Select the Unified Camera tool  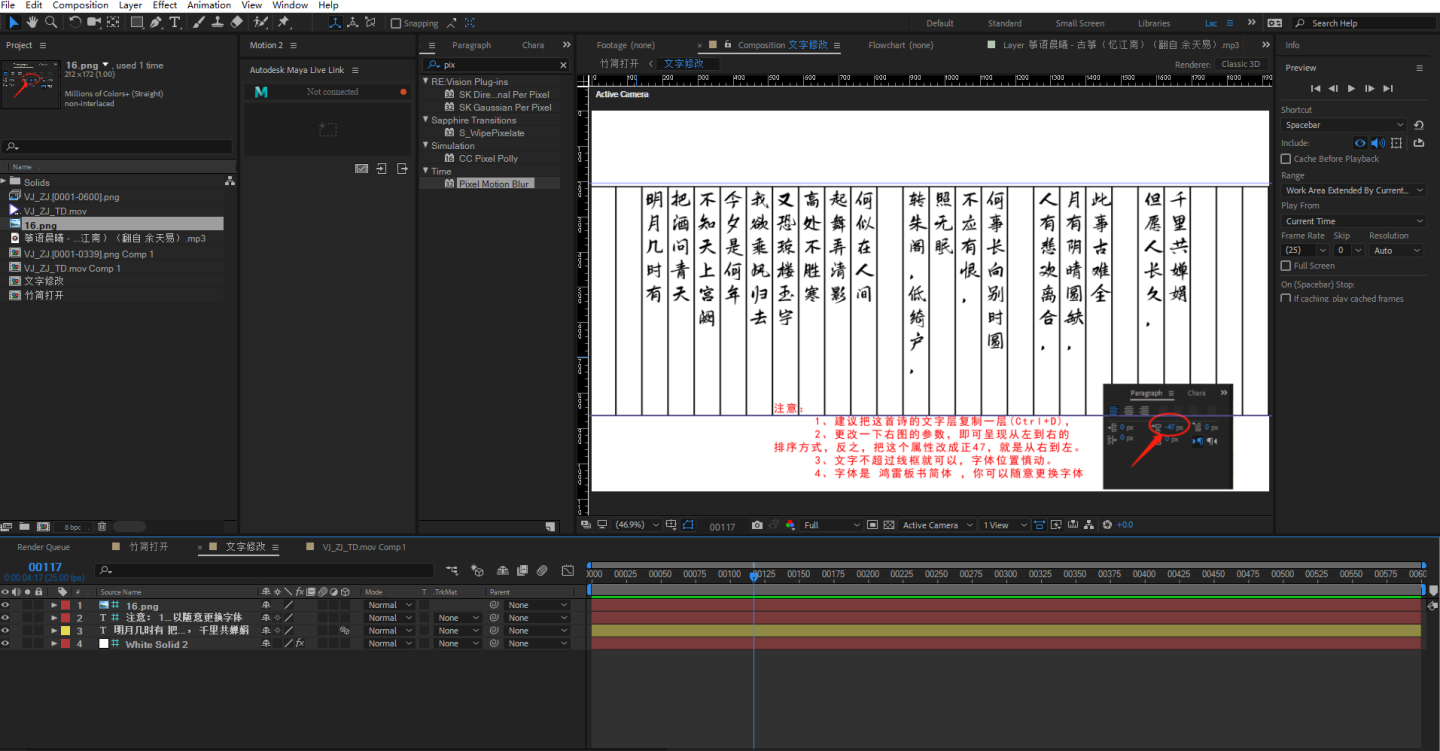[94, 22]
